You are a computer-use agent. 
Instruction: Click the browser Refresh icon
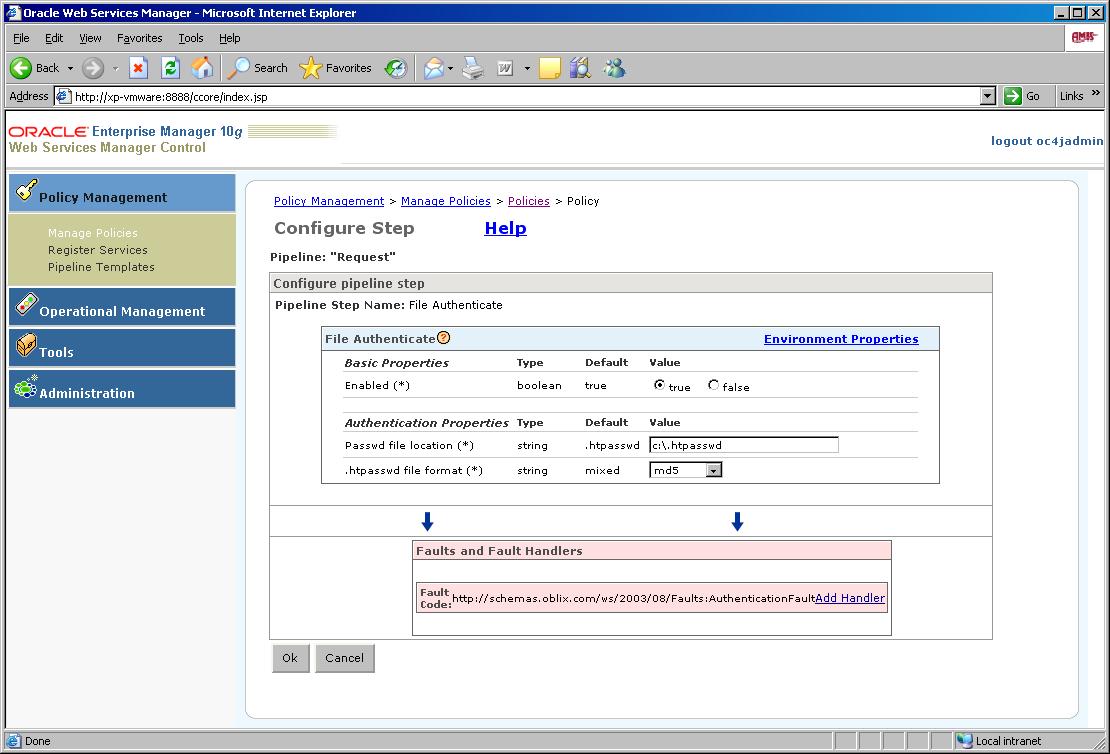click(x=170, y=68)
